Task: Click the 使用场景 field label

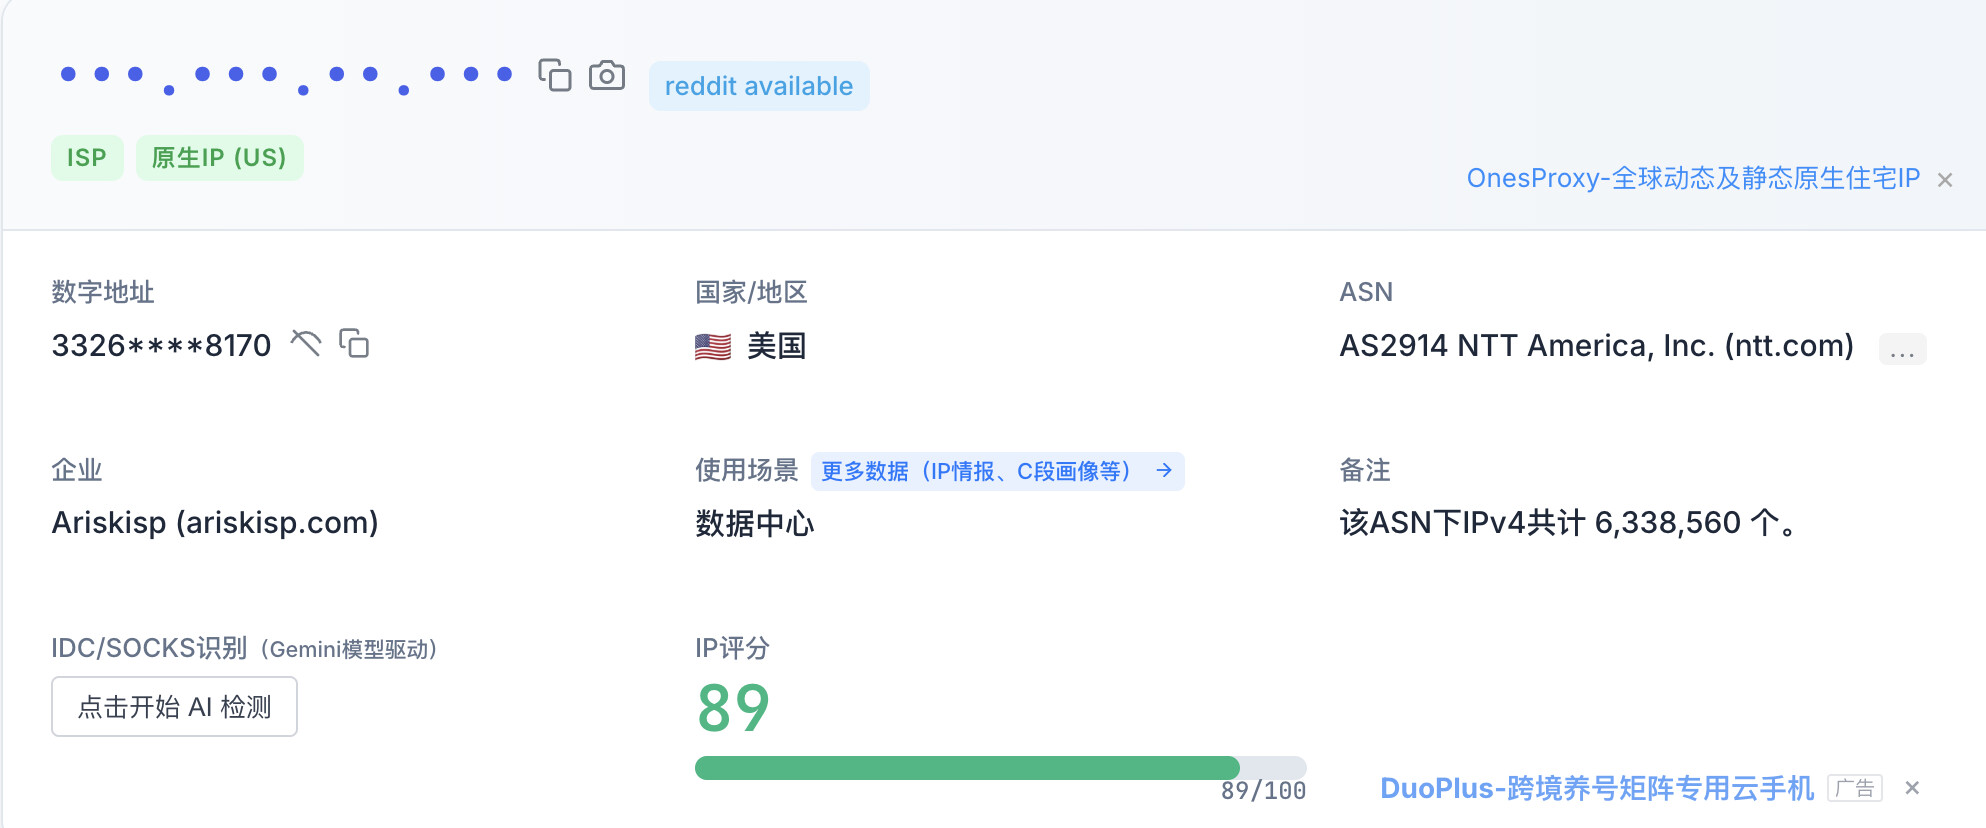Action: (x=747, y=470)
